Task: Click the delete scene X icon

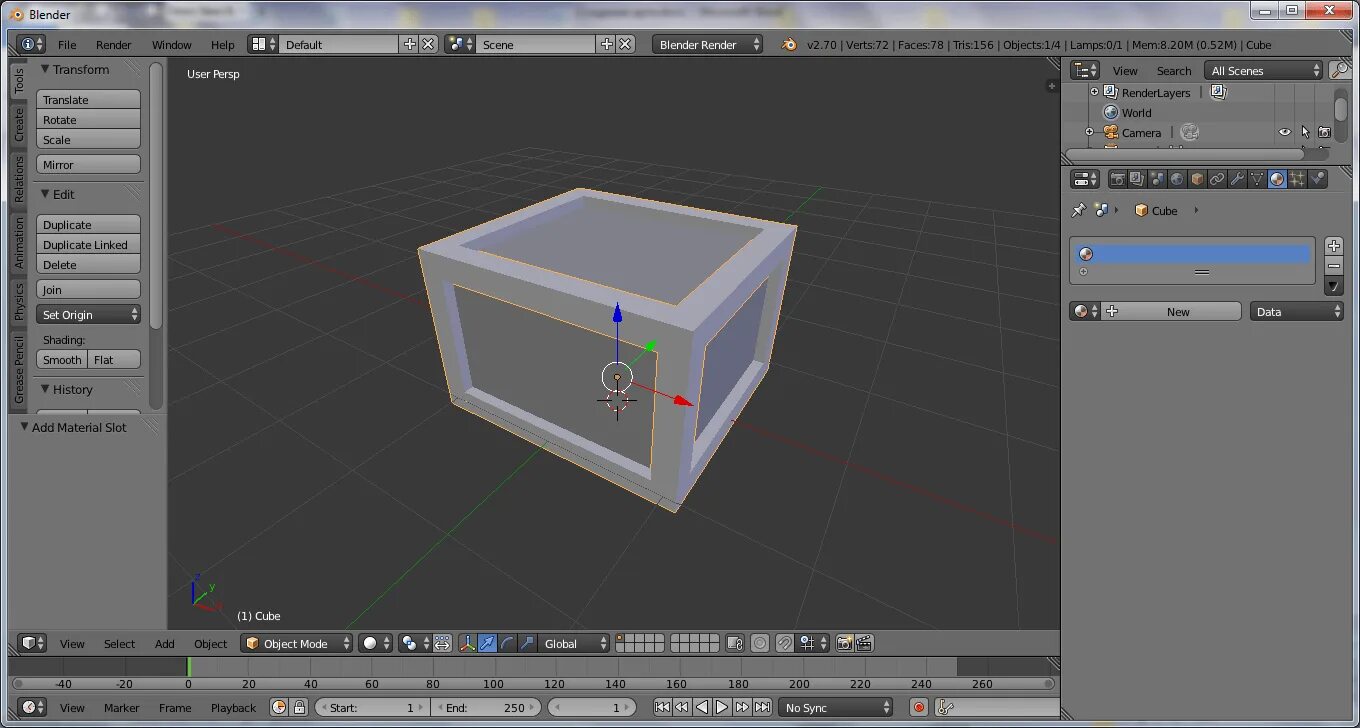Action: coord(625,44)
